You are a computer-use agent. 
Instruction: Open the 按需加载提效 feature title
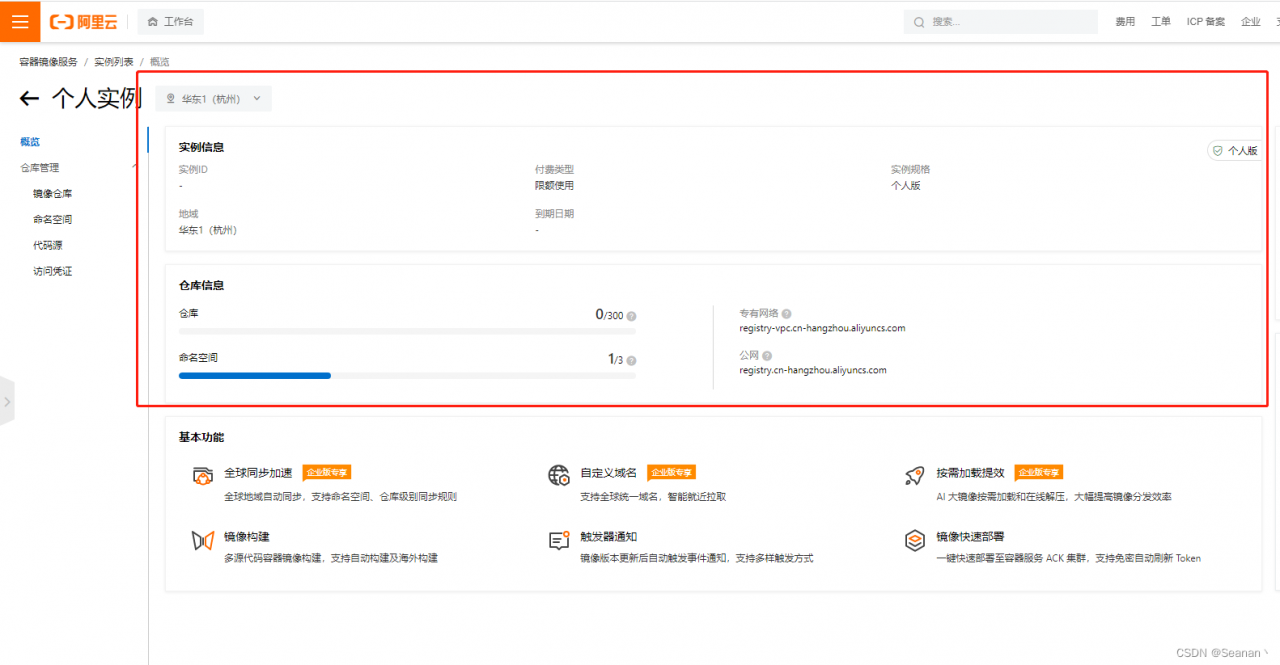click(970, 472)
